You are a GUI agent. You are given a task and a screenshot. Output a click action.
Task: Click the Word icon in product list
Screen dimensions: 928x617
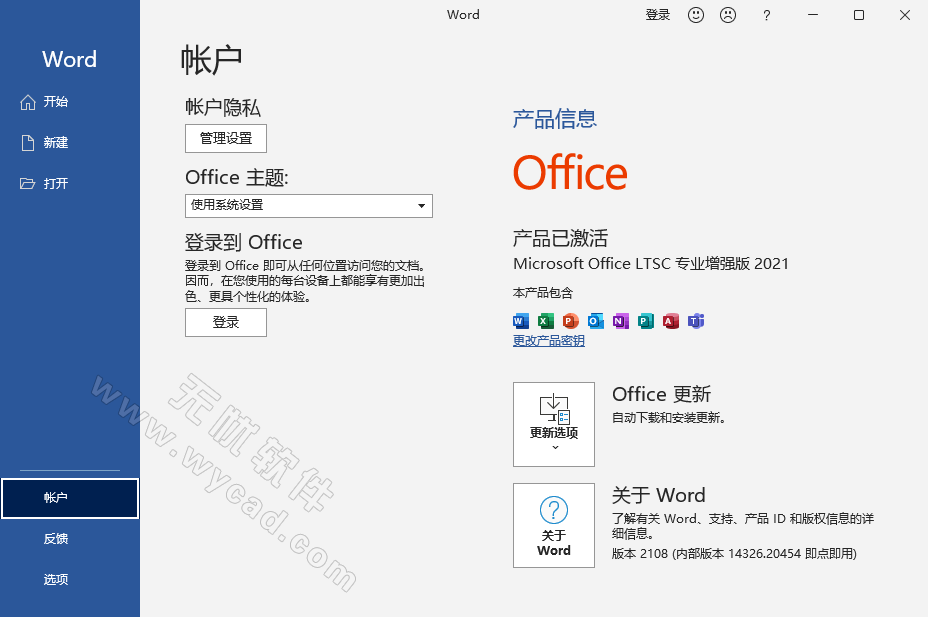520,321
